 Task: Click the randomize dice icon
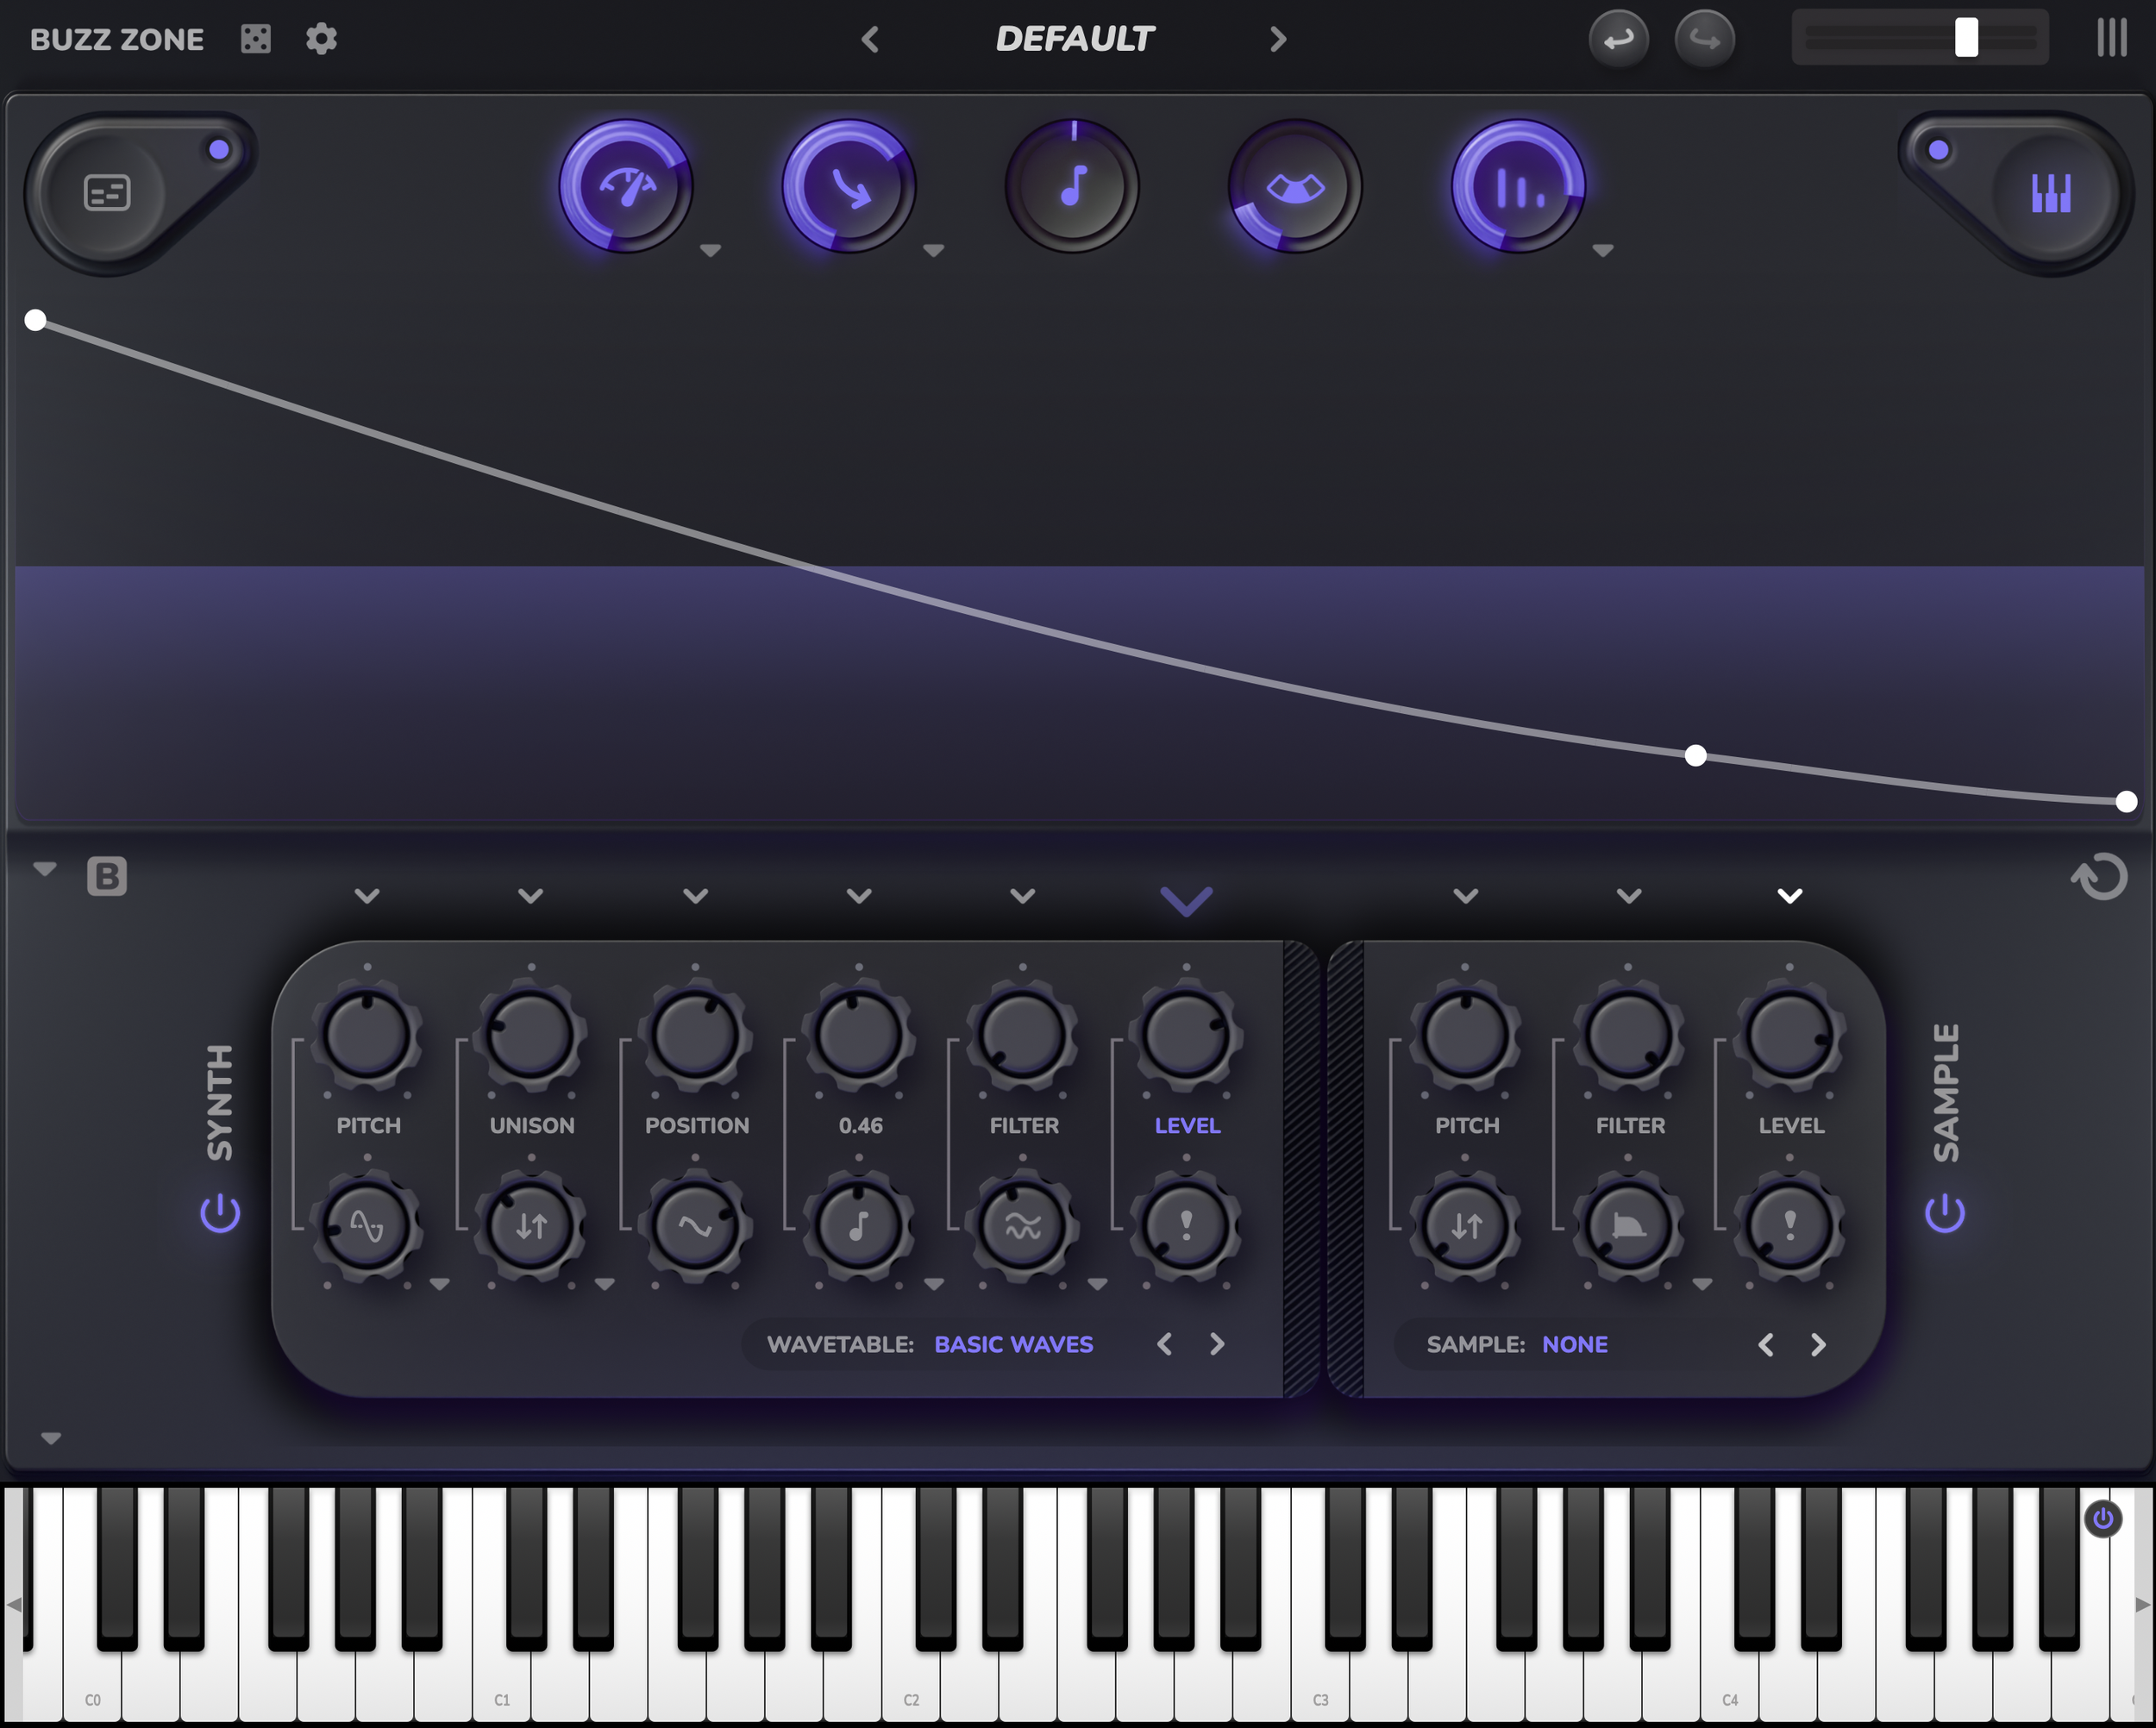tap(256, 39)
